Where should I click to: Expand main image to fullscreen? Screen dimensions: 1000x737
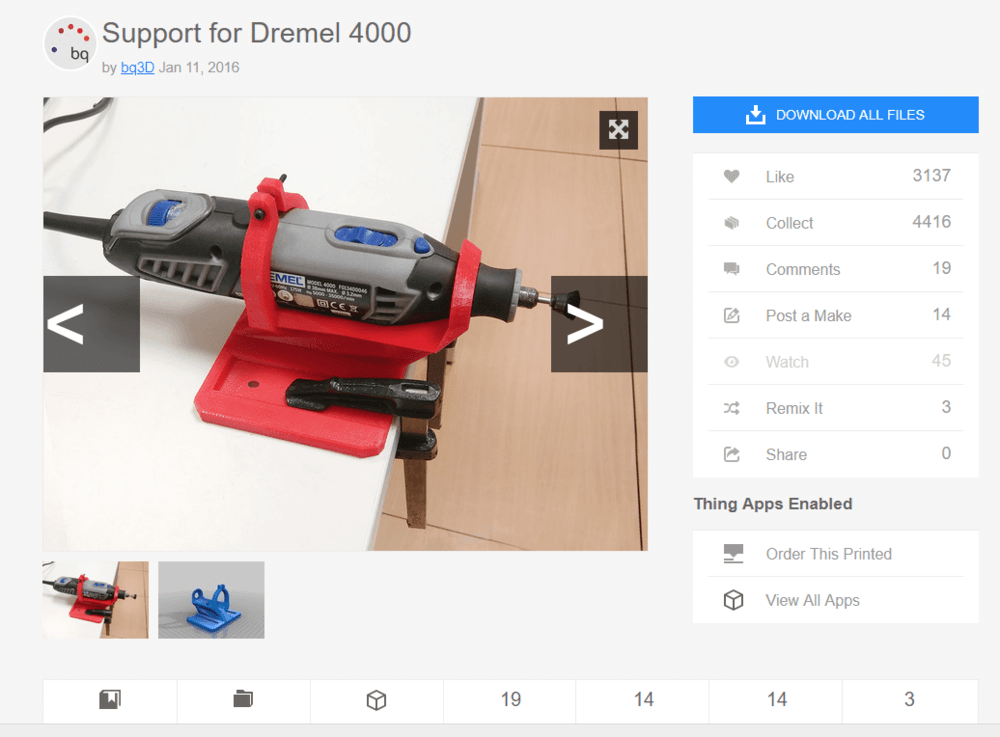click(x=618, y=129)
